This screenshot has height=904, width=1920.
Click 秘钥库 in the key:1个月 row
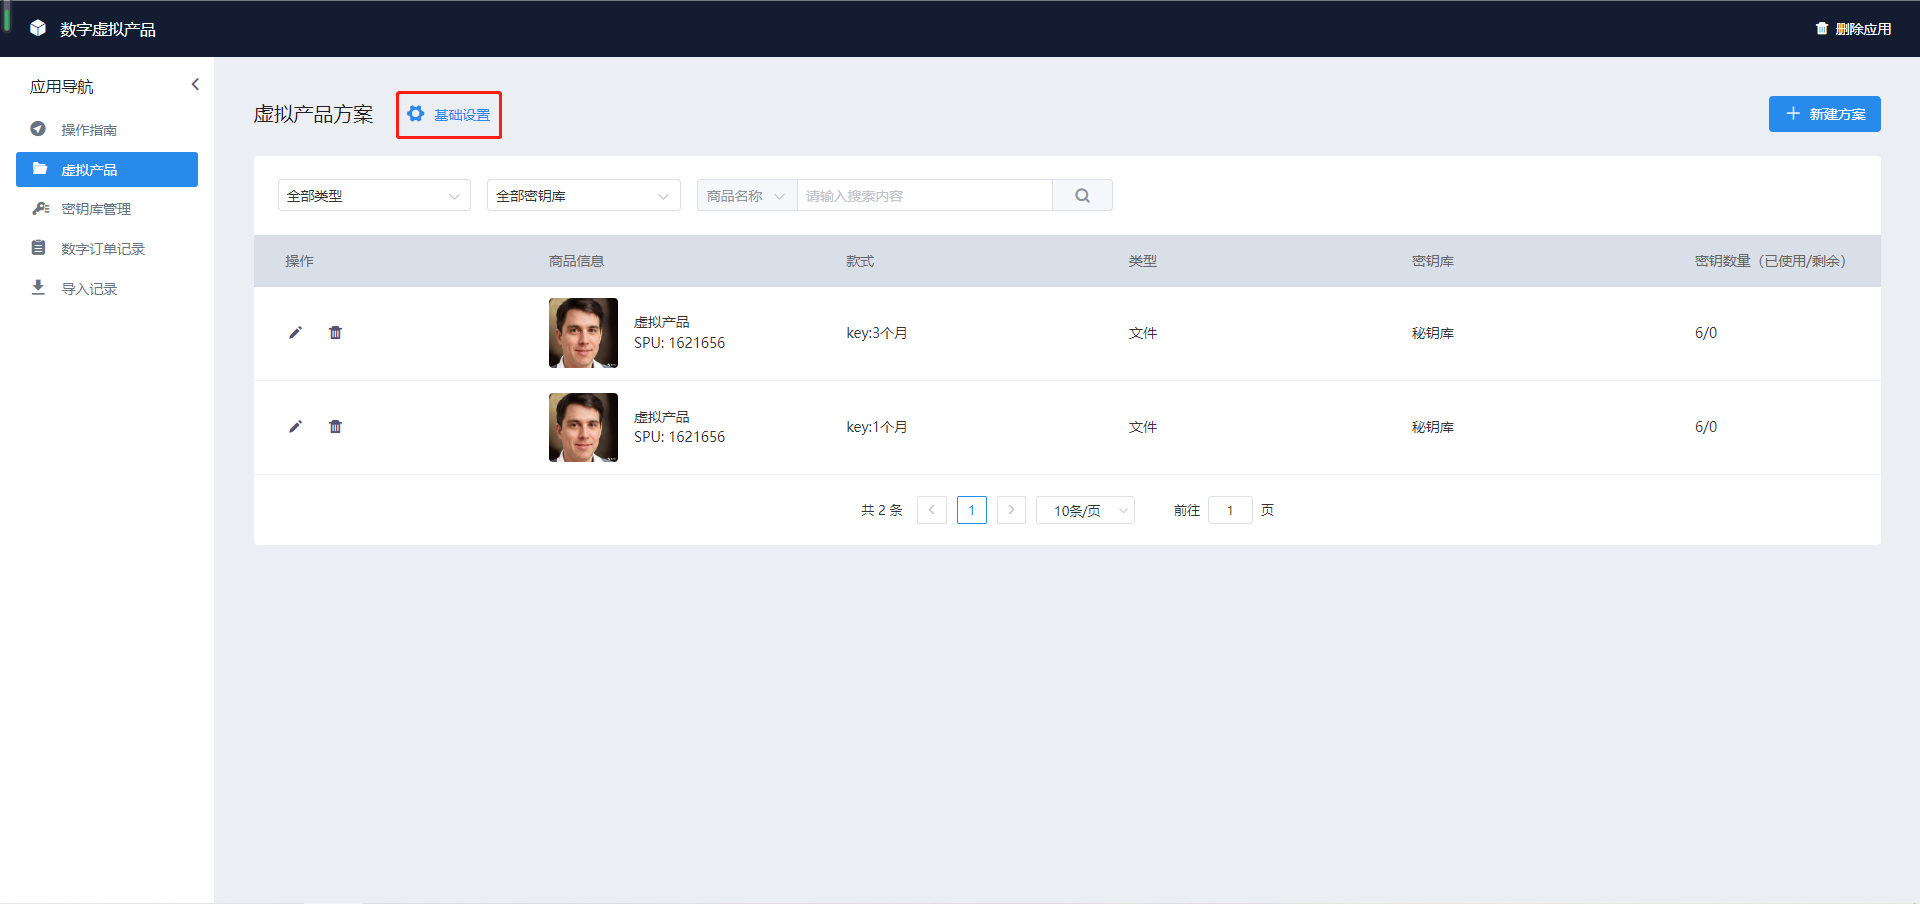[x=1433, y=427]
